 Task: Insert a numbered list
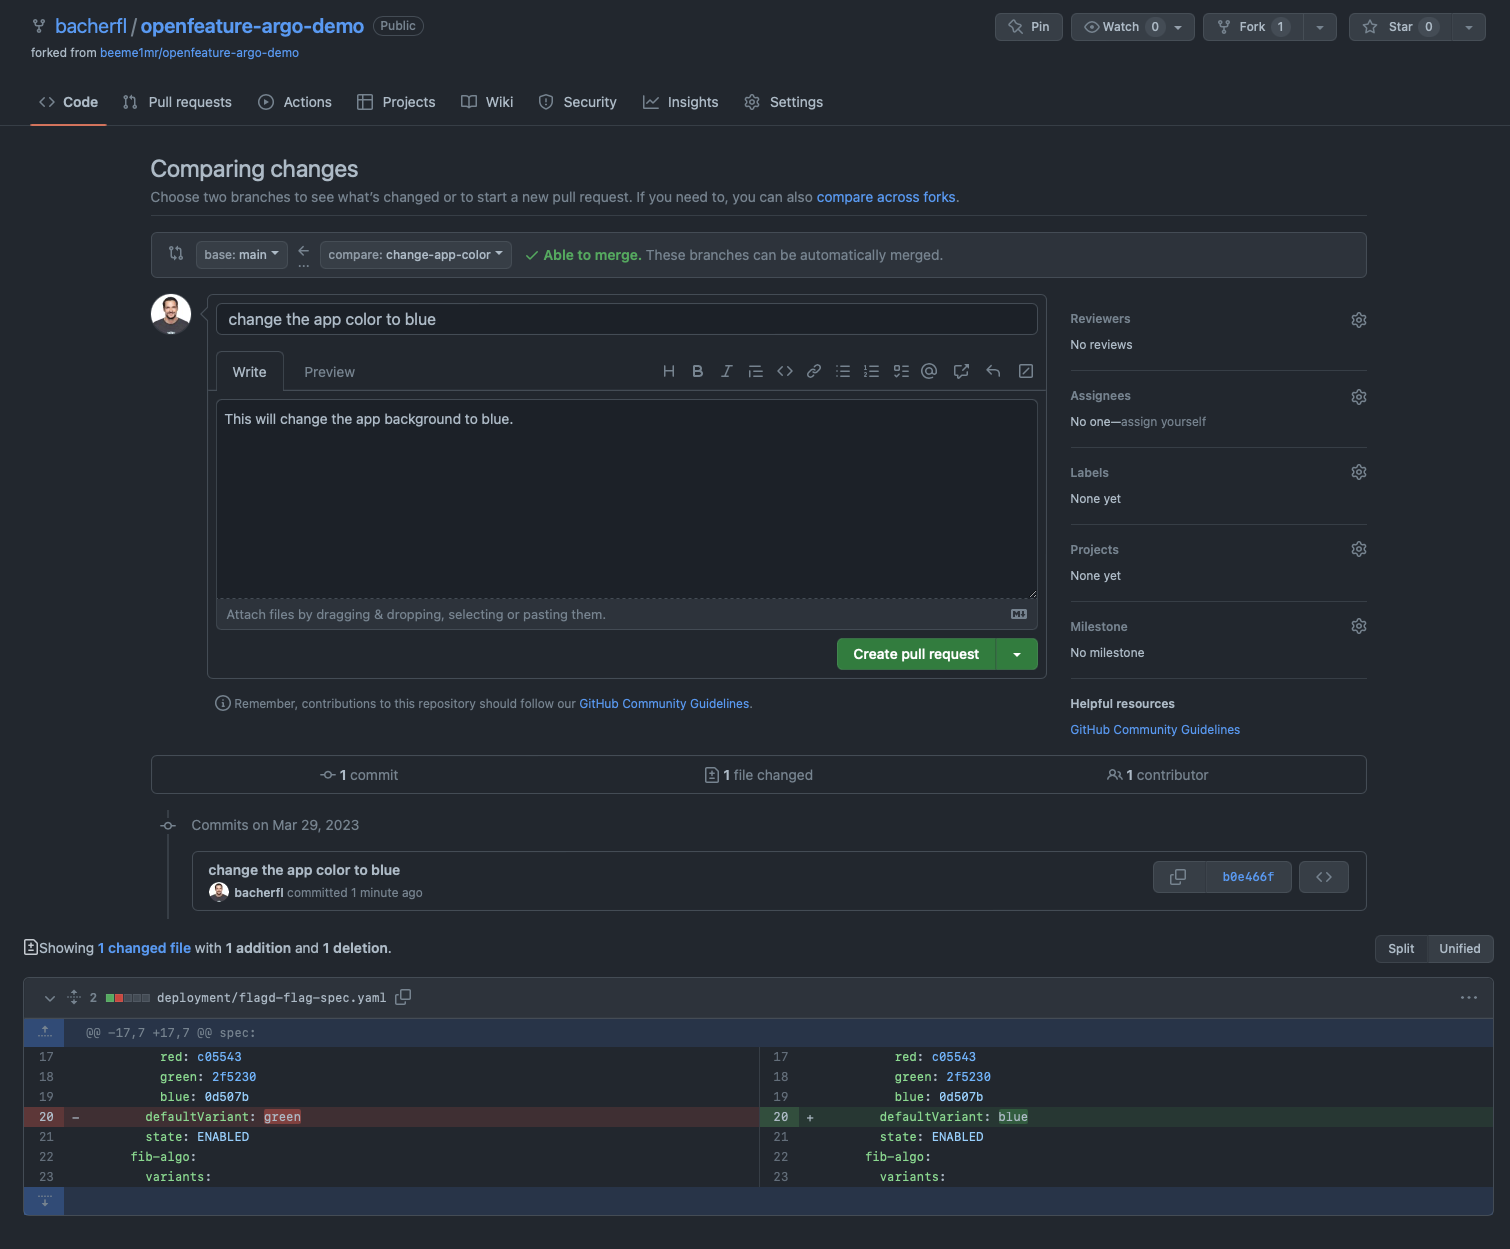click(872, 371)
